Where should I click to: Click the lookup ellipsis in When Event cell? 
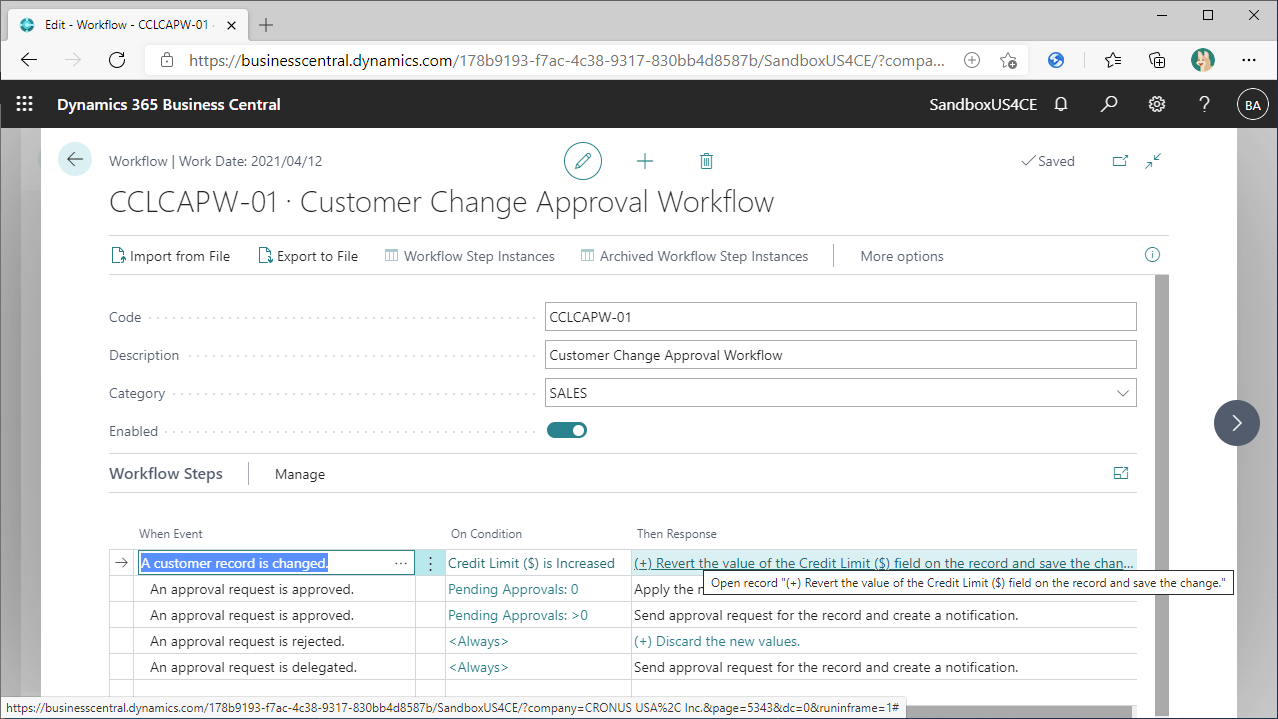point(401,564)
